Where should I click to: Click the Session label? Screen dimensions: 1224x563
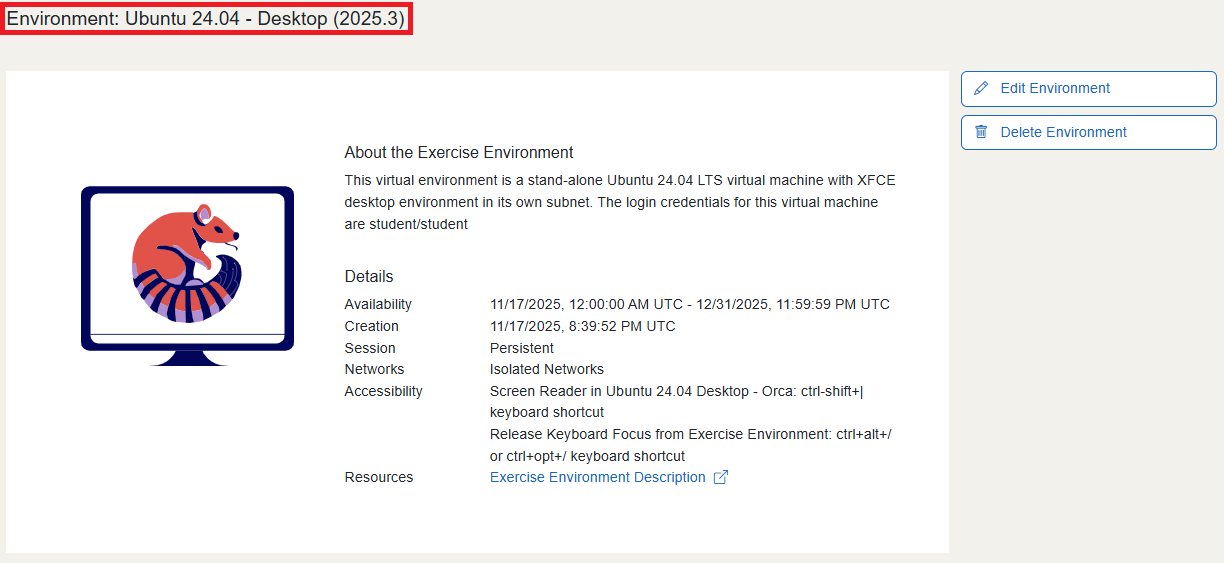[x=370, y=348]
